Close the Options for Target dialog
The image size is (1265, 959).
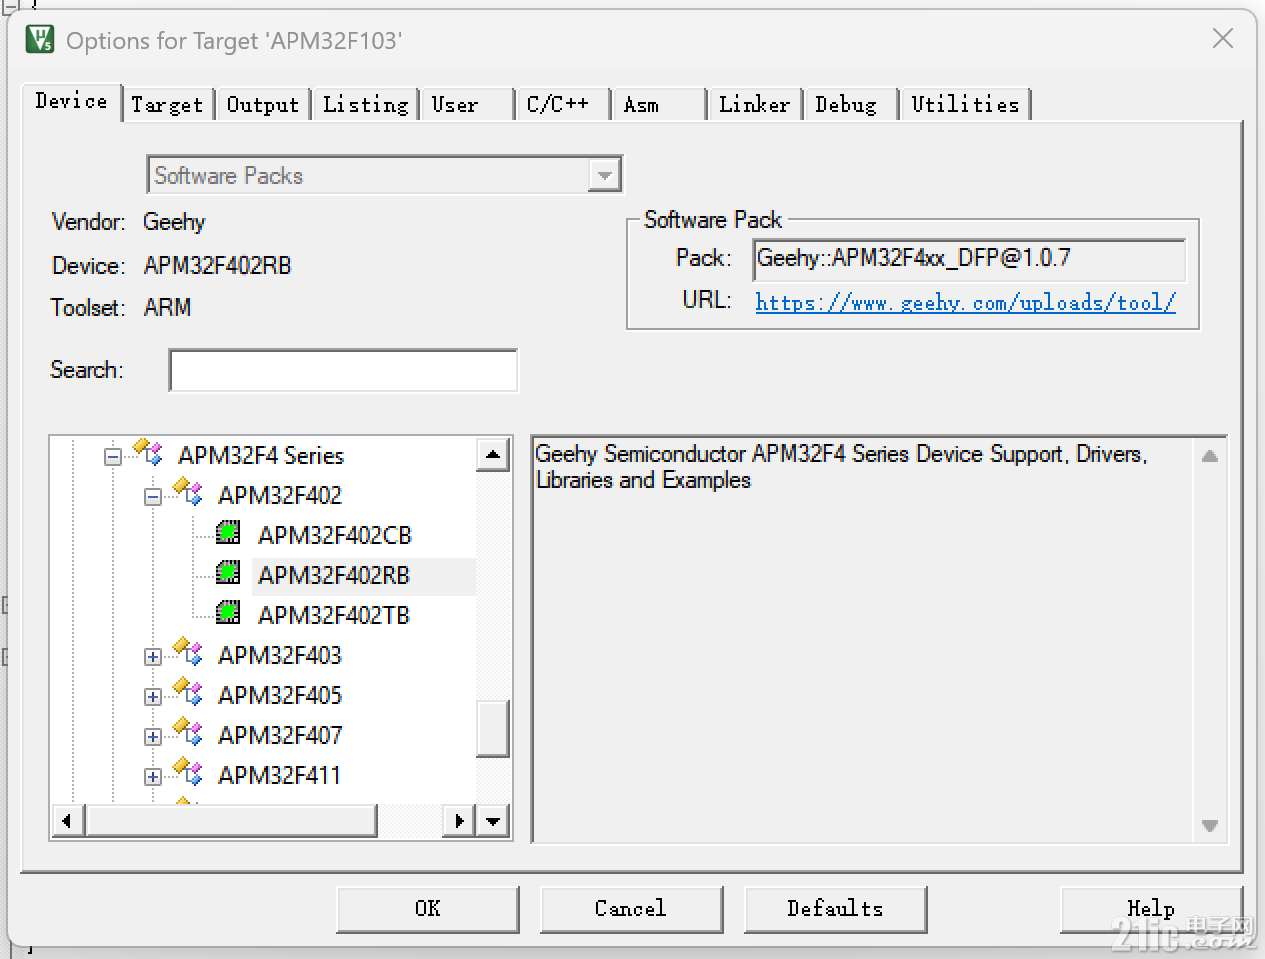1222,39
